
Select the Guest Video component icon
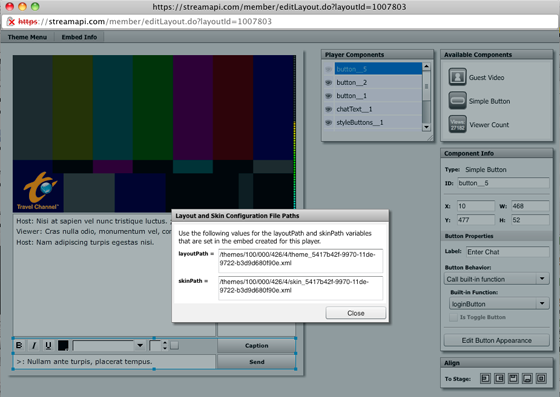[x=458, y=77]
